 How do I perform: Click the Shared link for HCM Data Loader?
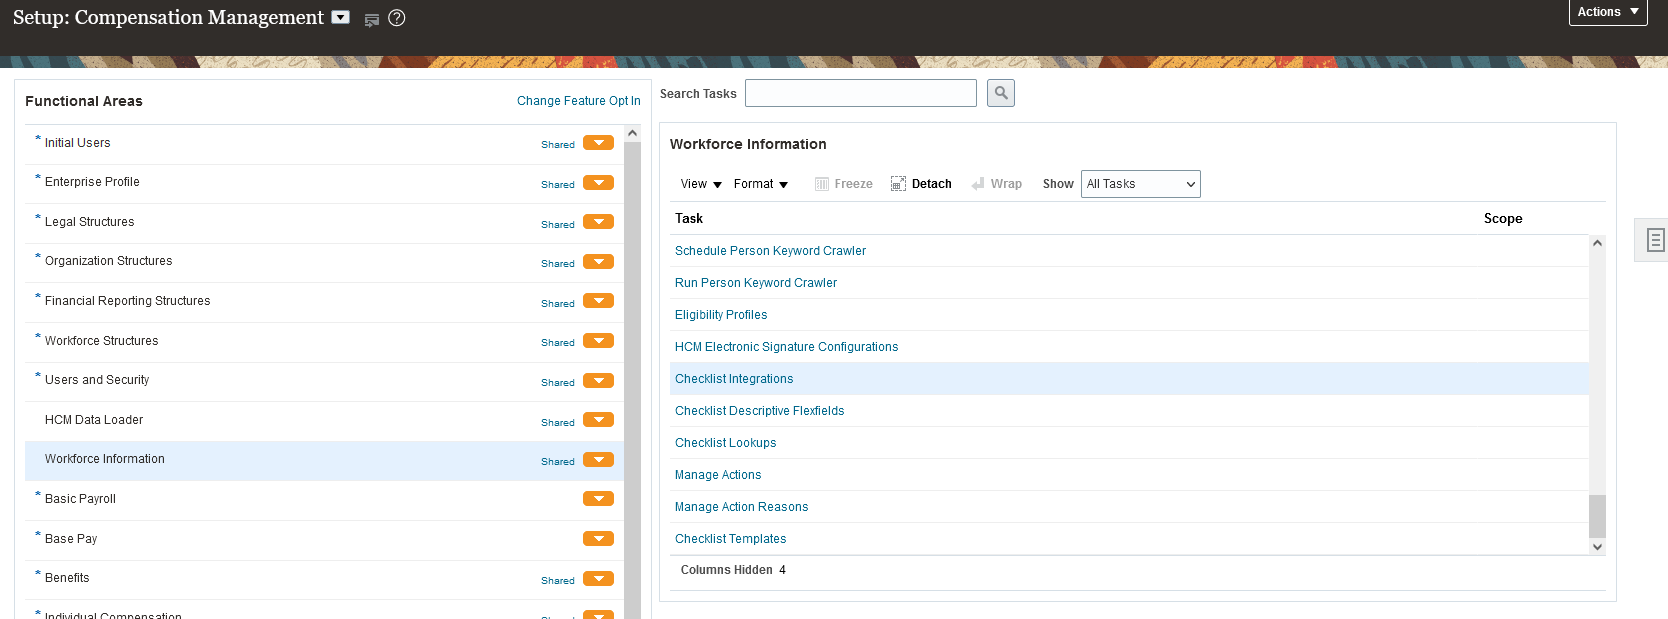pos(558,423)
